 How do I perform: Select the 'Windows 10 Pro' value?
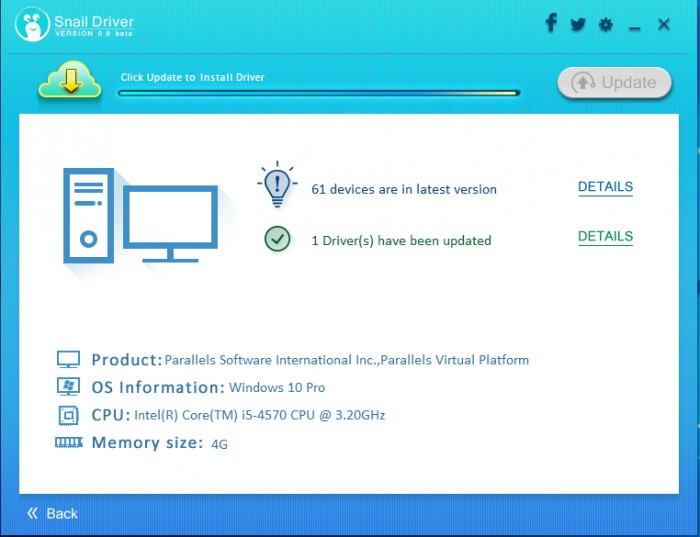pos(277,387)
